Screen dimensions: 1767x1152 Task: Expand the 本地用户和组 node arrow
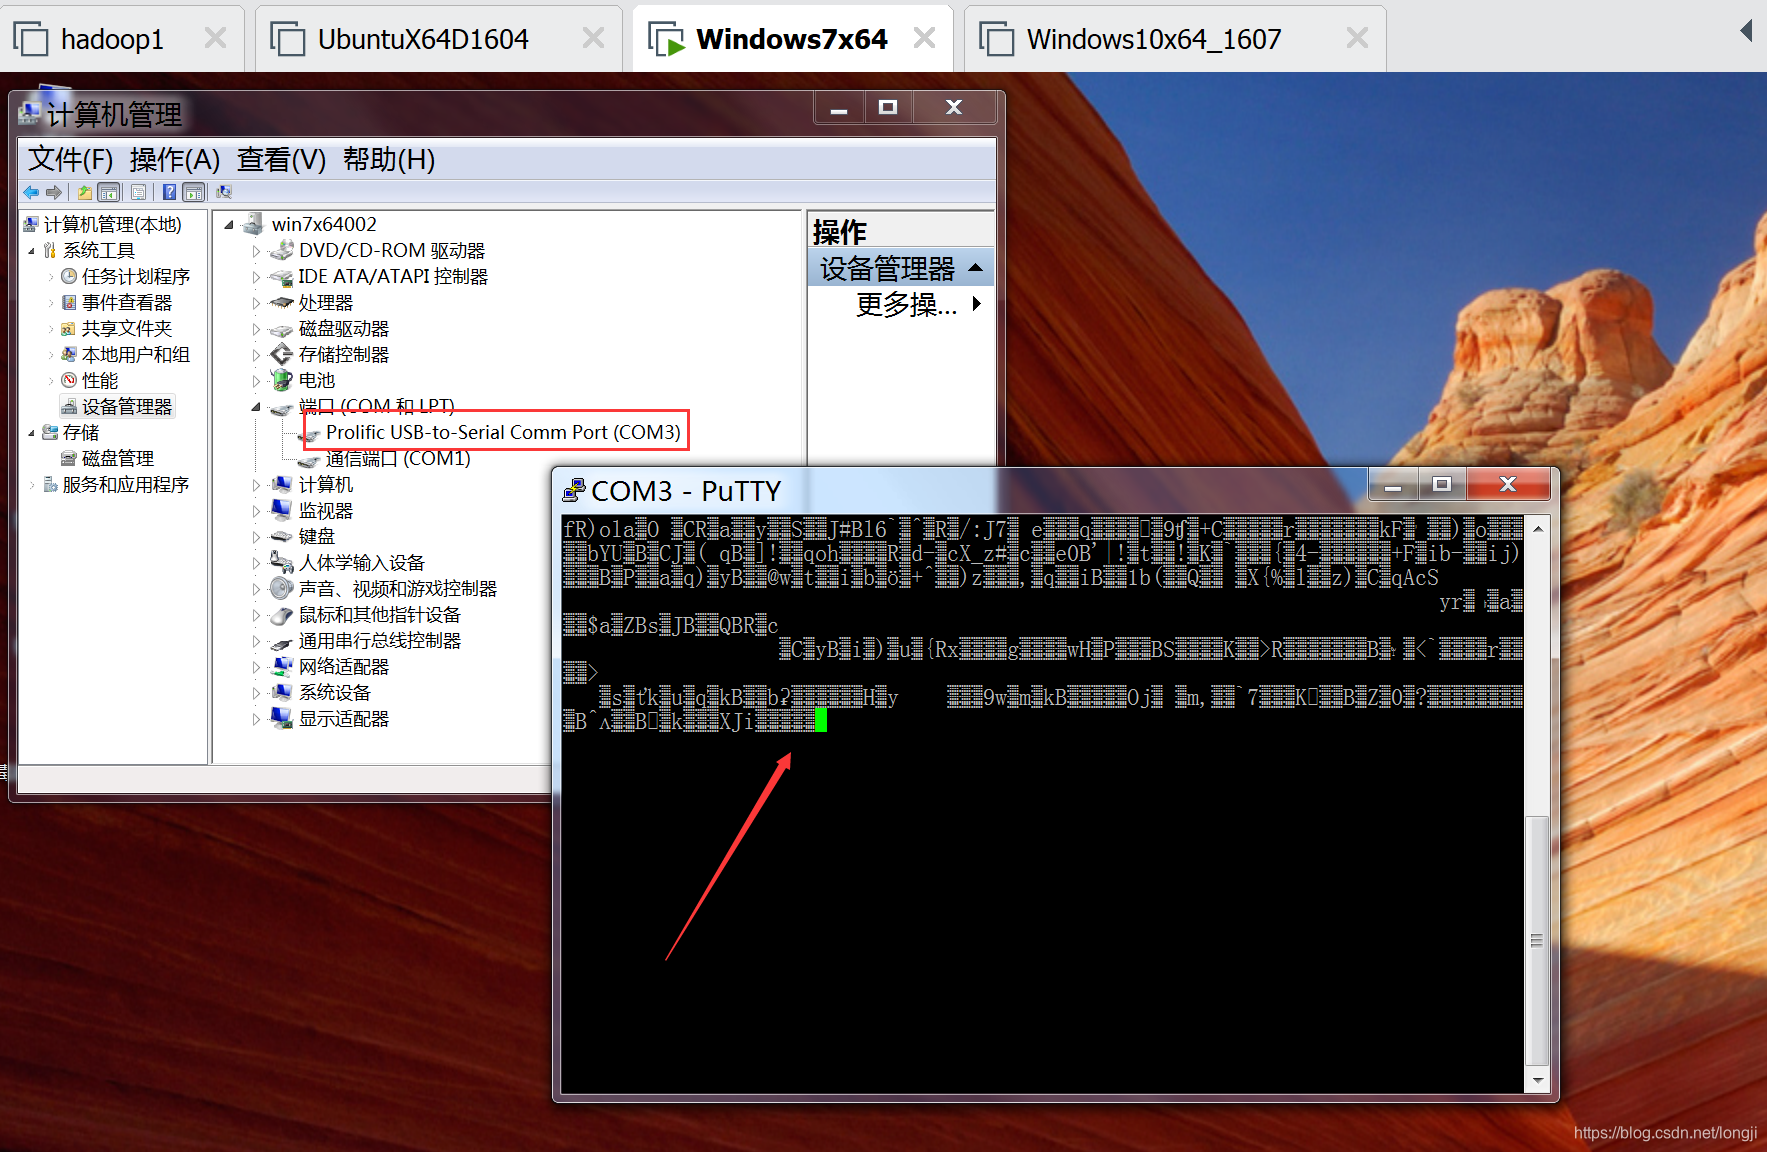pos(51,355)
